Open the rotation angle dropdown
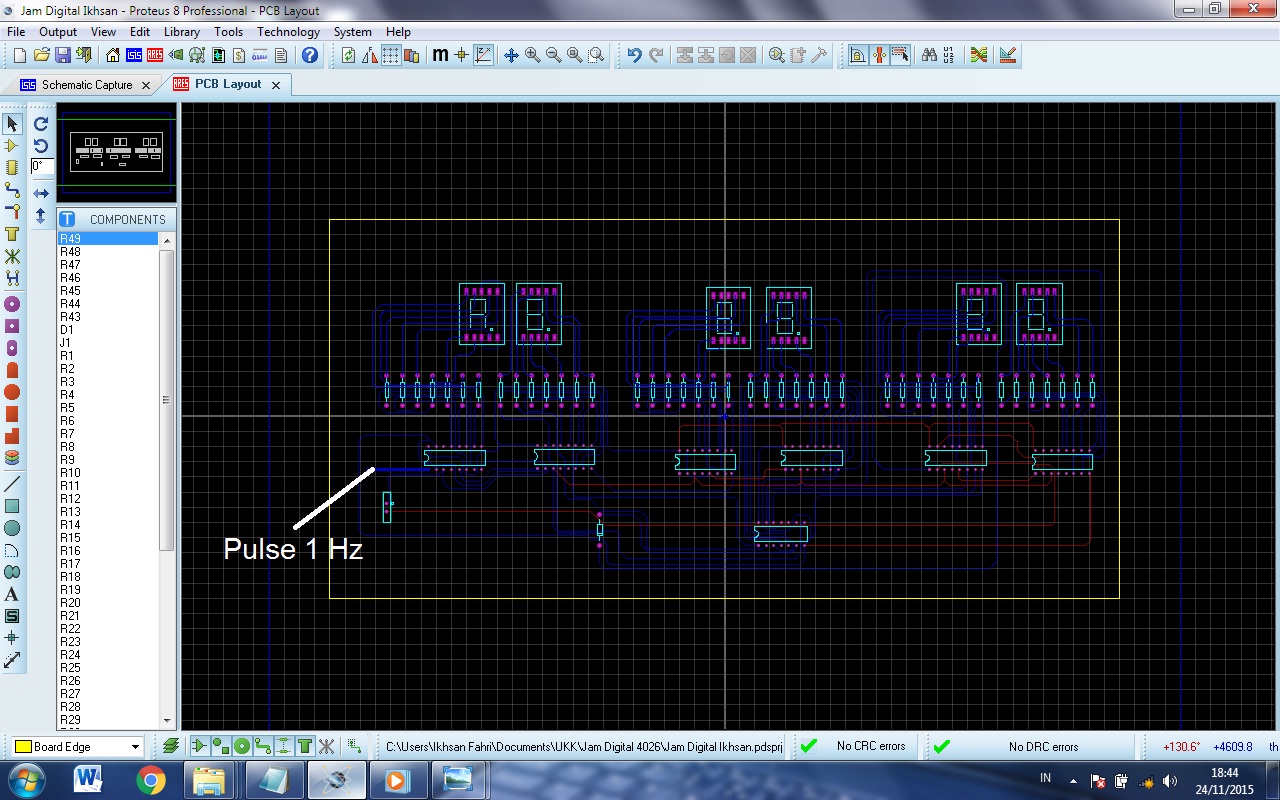 pyautogui.click(x=42, y=167)
